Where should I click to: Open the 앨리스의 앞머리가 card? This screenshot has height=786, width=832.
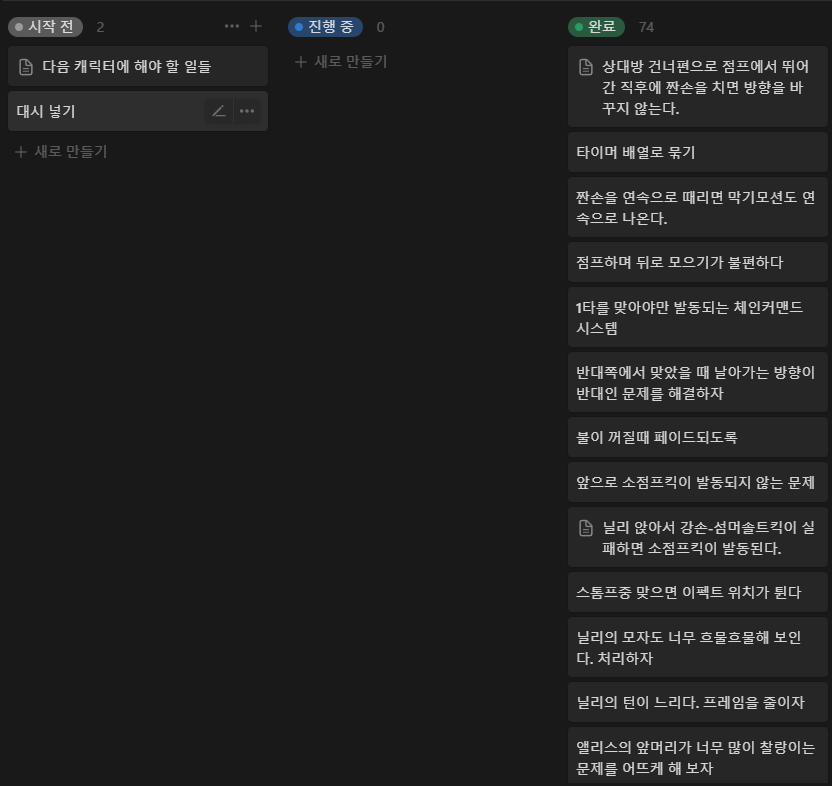point(697,758)
